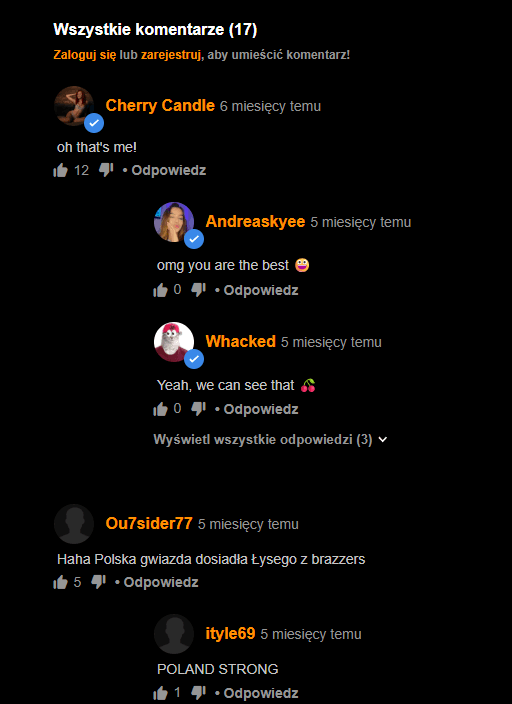Like Ou7sider77's comment with thumbs up
The height and width of the screenshot is (704, 512).
pos(60,582)
